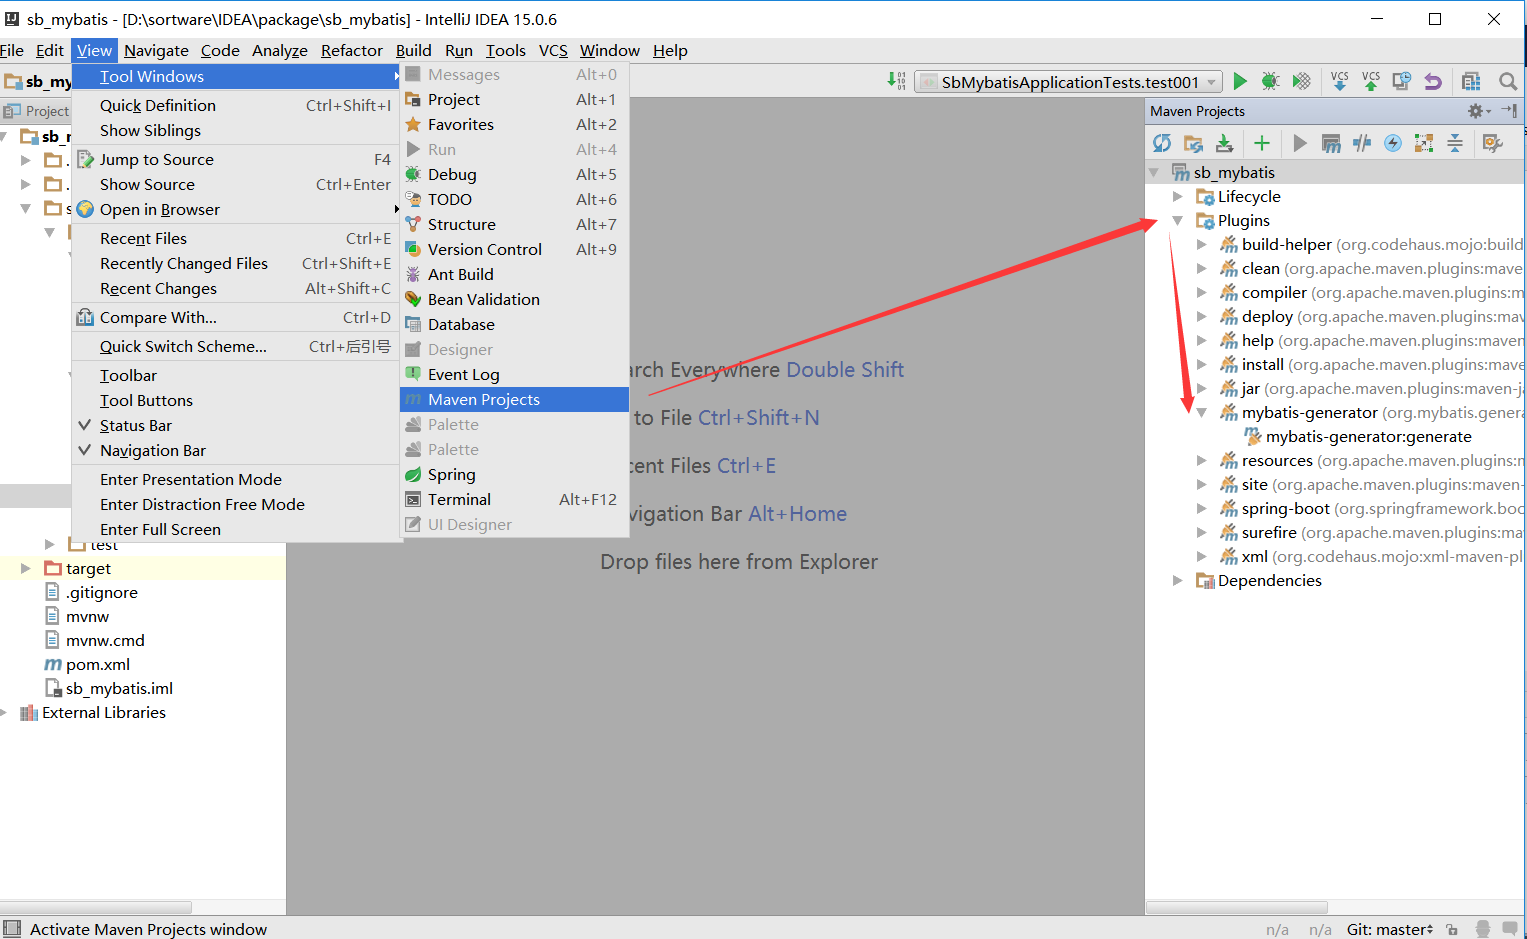Screen dimensions: 1527x939
Task: Start debugging with the bug icon
Action: (x=1270, y=81)
